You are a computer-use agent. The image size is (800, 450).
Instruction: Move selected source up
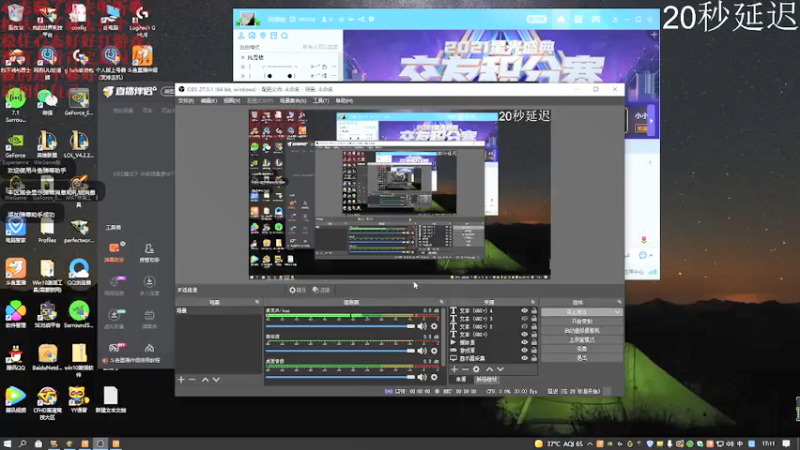pos(489,369)
